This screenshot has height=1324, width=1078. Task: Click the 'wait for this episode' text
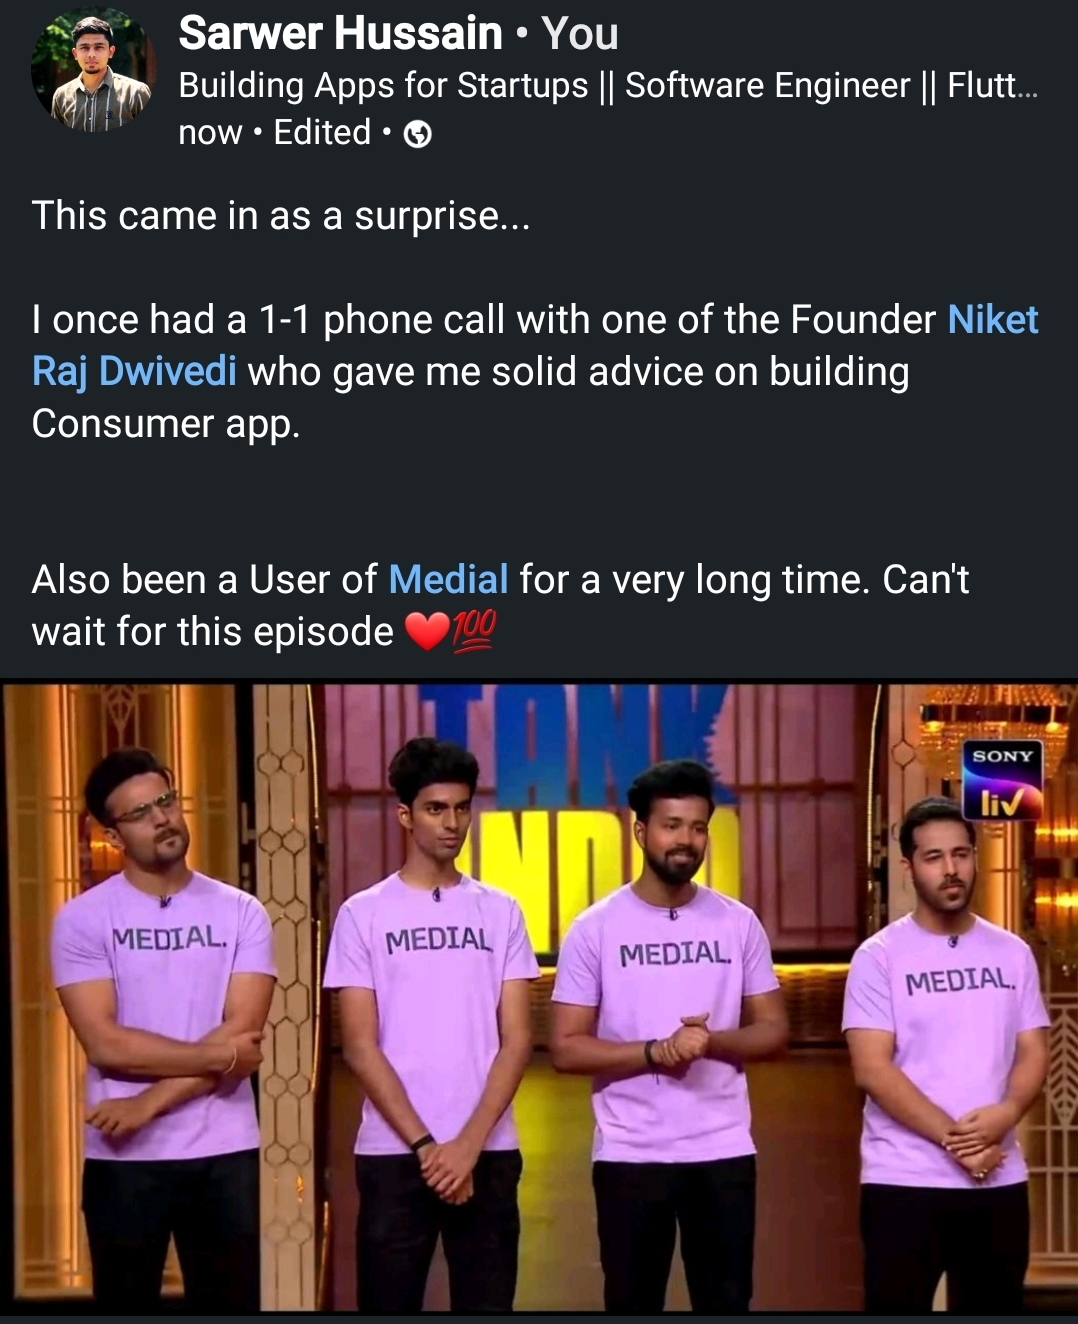tap(213, 632)
